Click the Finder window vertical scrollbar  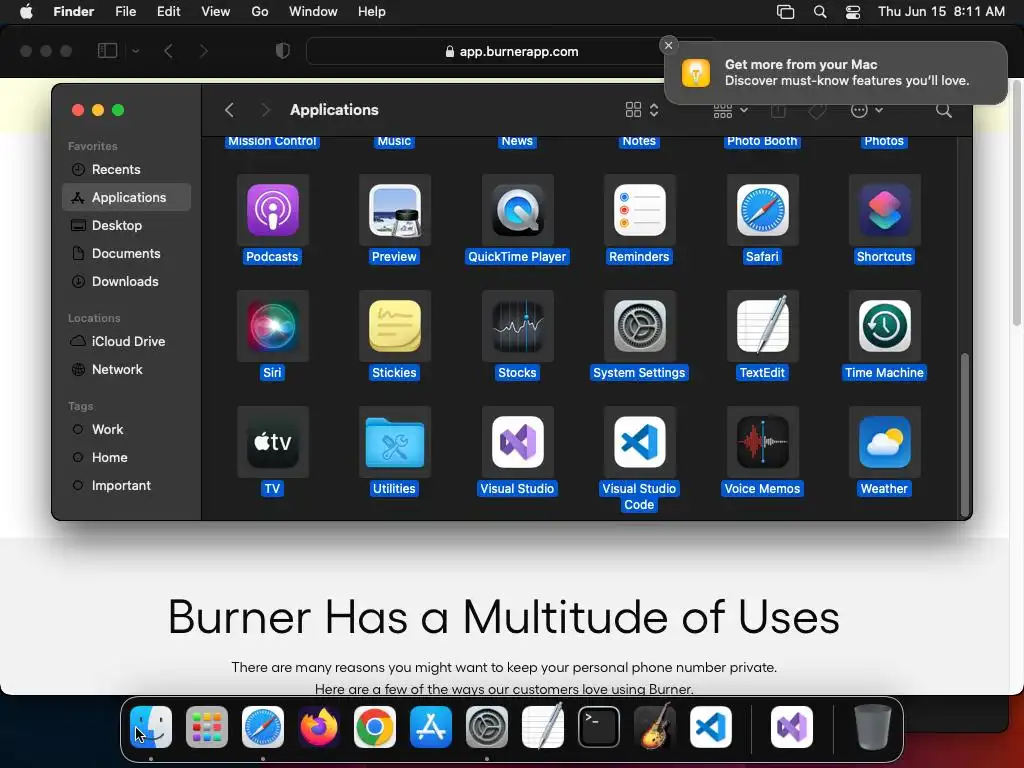pos(964,435)
